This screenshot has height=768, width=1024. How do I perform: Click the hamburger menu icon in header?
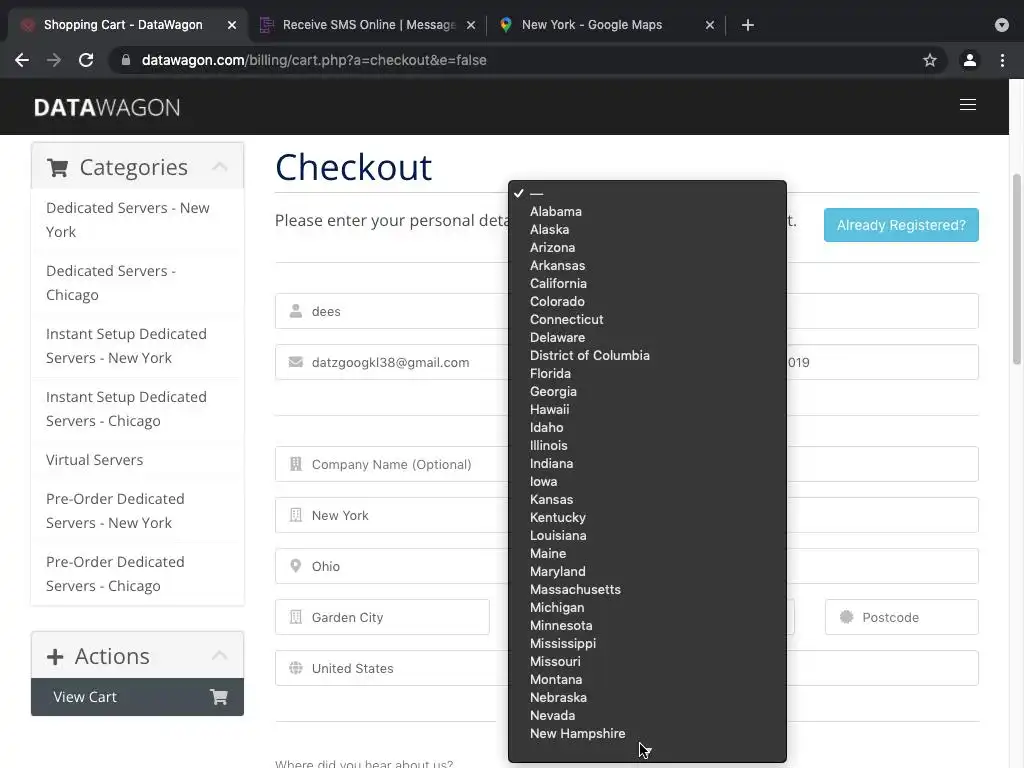967,105
